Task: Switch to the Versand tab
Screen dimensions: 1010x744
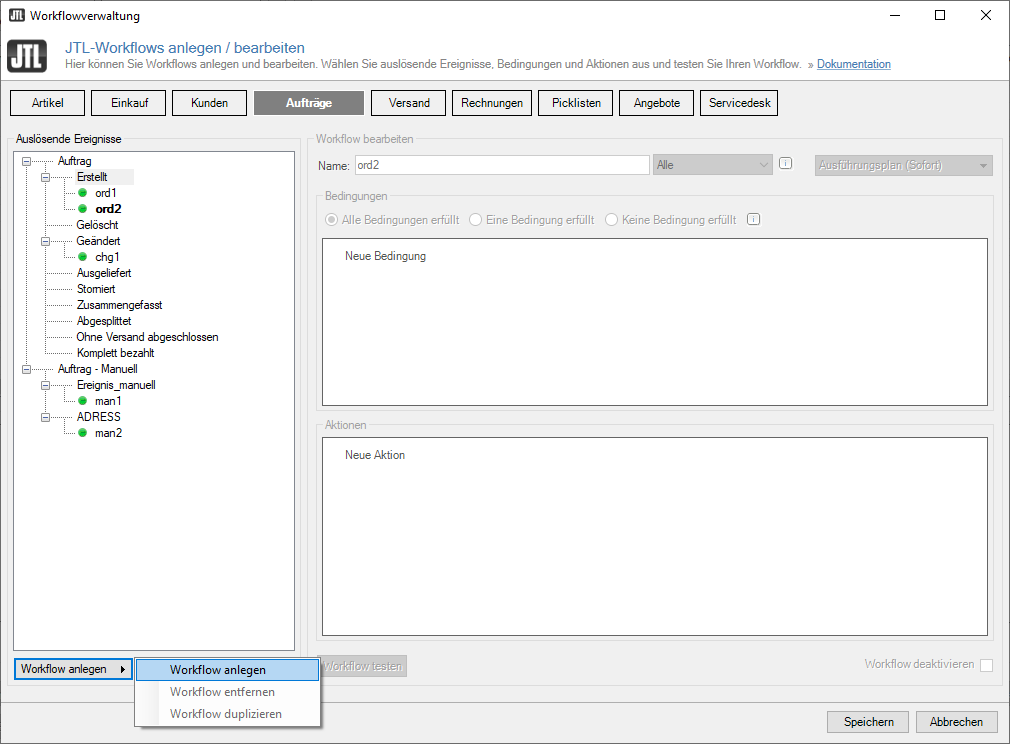Action: pos(408,103)
